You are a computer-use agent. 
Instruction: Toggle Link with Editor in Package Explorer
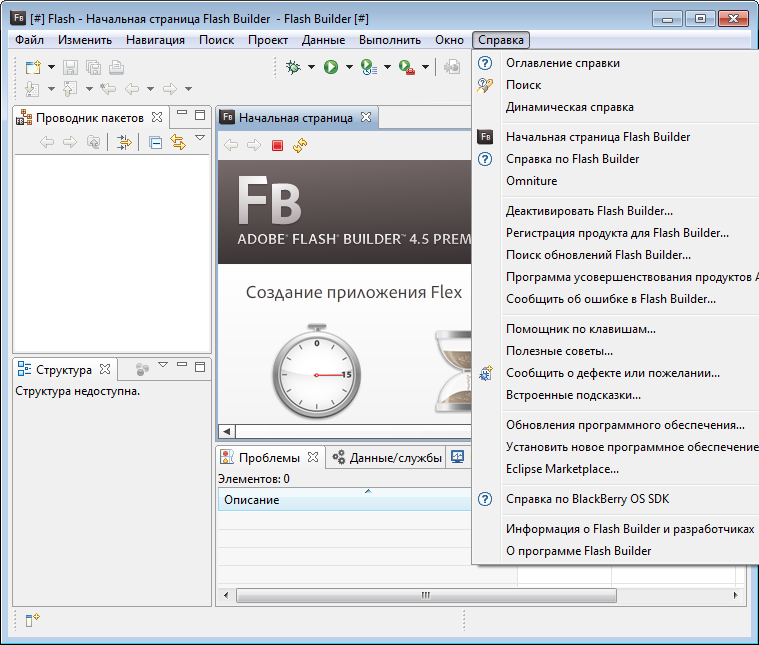(x=178, y=142)
